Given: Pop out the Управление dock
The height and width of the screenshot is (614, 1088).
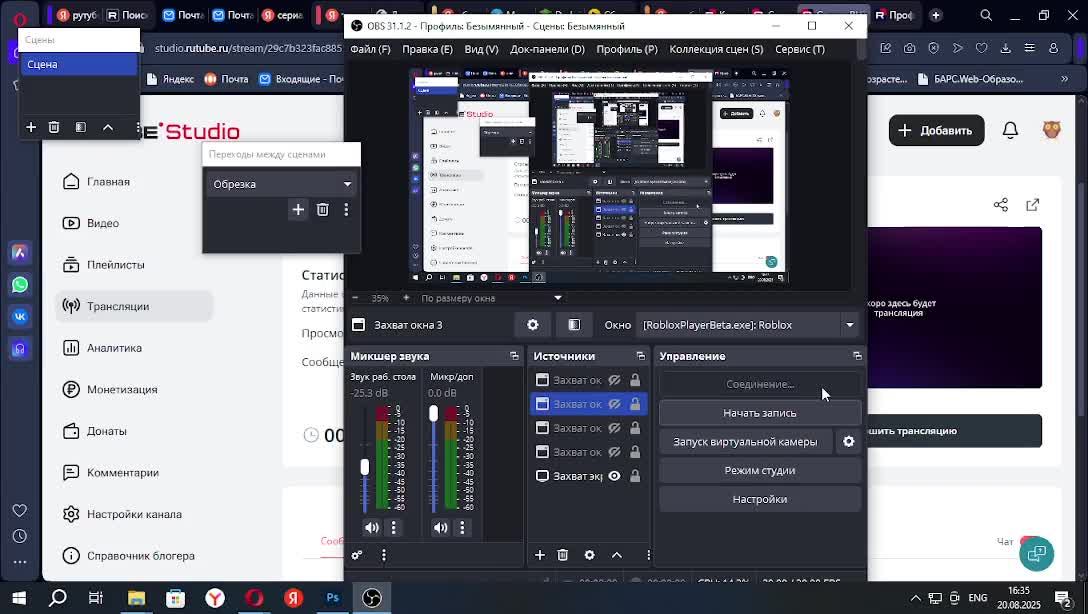Looking at the screenshot, I should [x=858, y=356].
